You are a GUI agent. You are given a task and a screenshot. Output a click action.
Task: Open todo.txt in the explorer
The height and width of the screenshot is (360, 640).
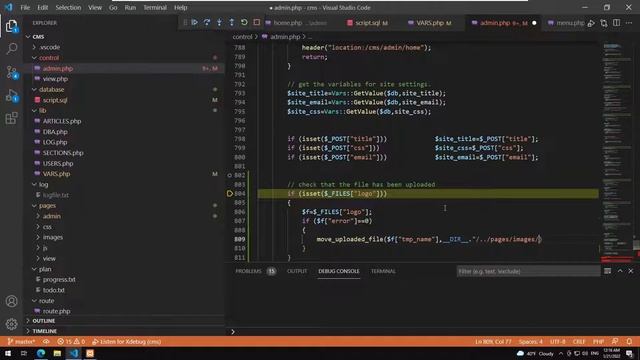coord(53,290)
